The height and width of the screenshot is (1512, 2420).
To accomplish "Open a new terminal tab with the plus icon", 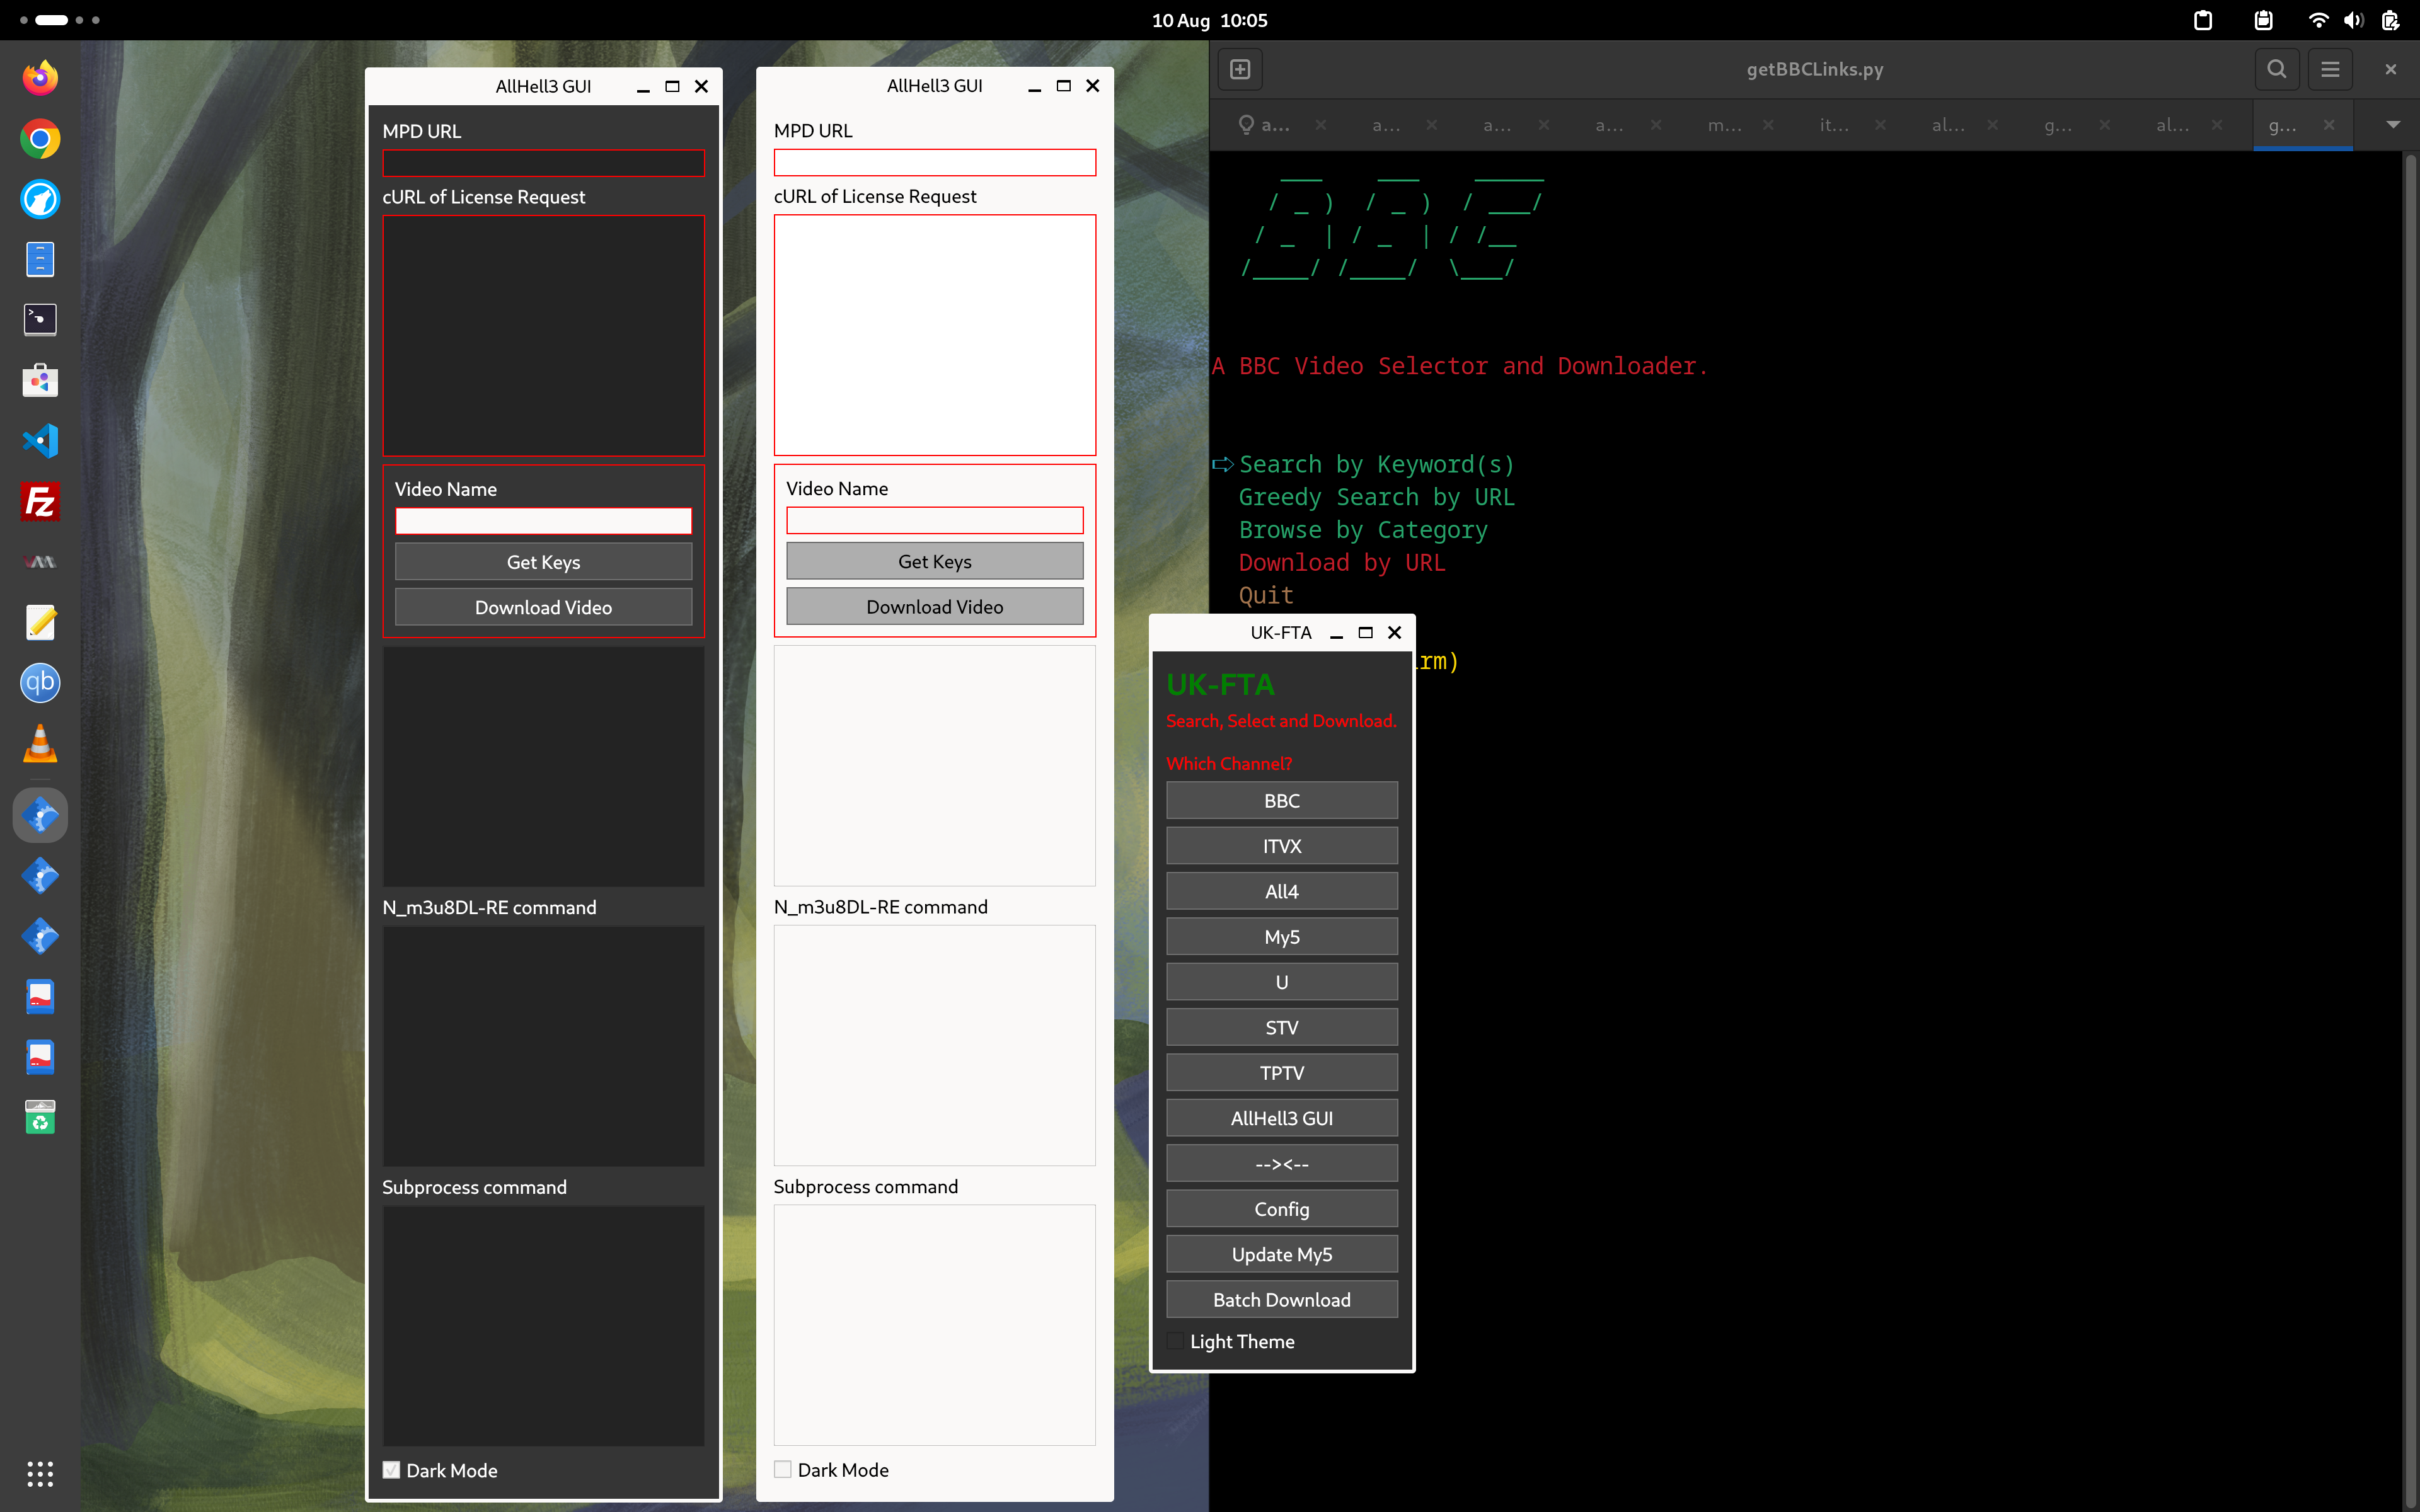I will (x=1240, y=69).
